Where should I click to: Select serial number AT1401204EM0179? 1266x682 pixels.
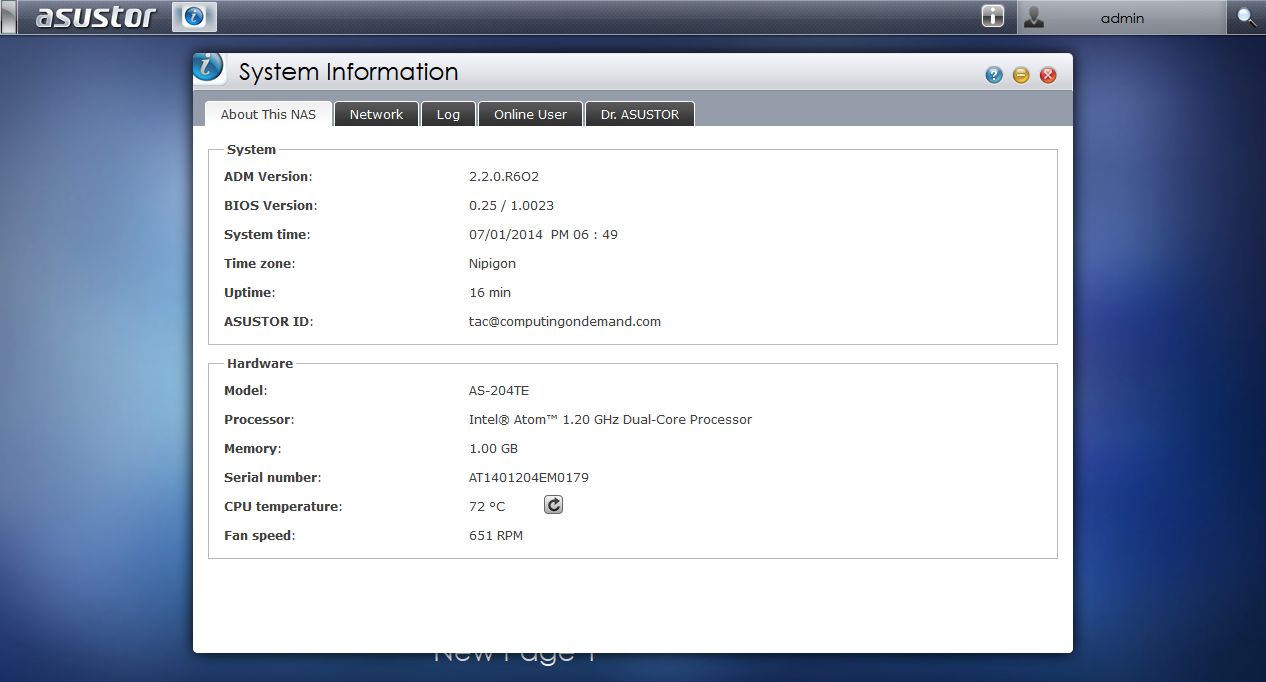coord(529,477)
